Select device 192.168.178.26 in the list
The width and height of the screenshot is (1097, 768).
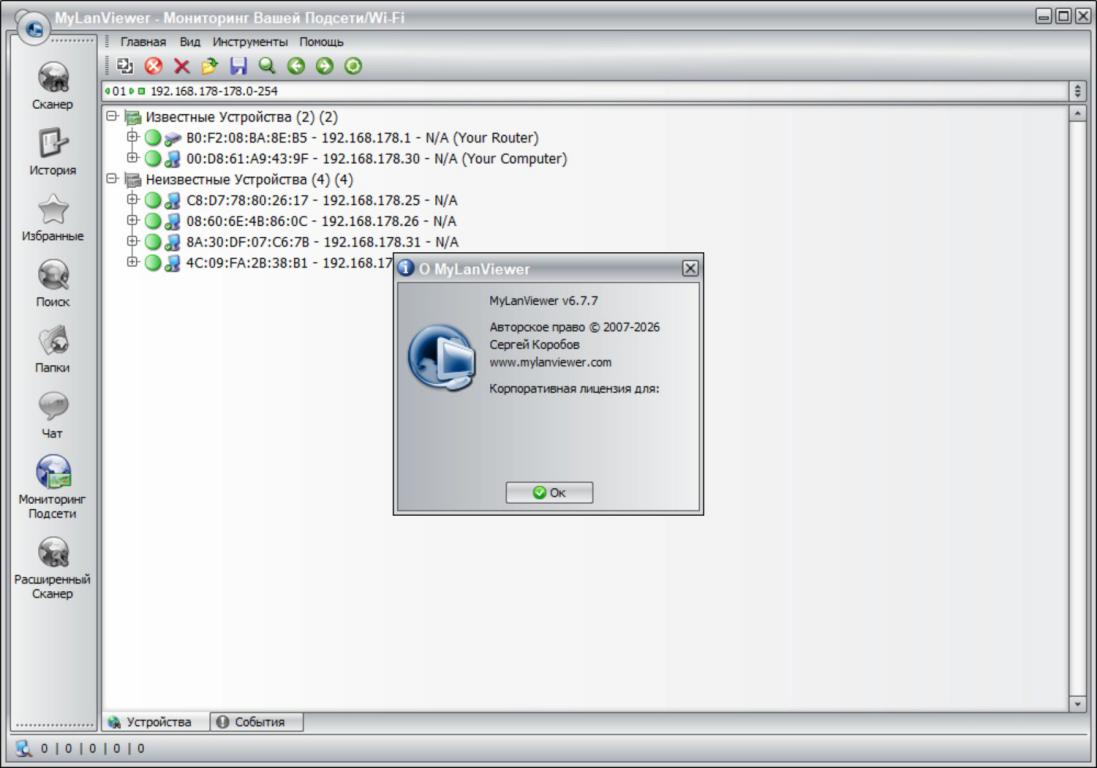(x=320, y=221)
